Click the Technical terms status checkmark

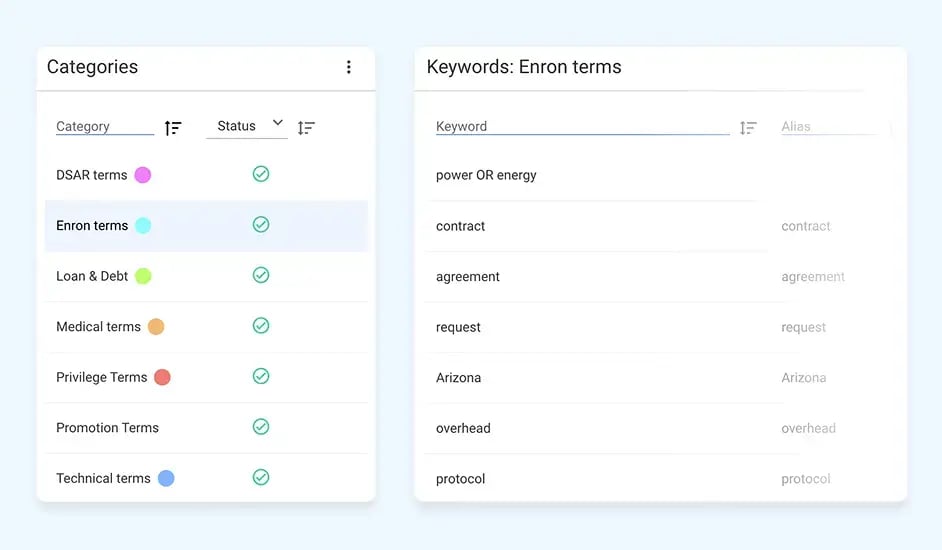coord(261,478)
